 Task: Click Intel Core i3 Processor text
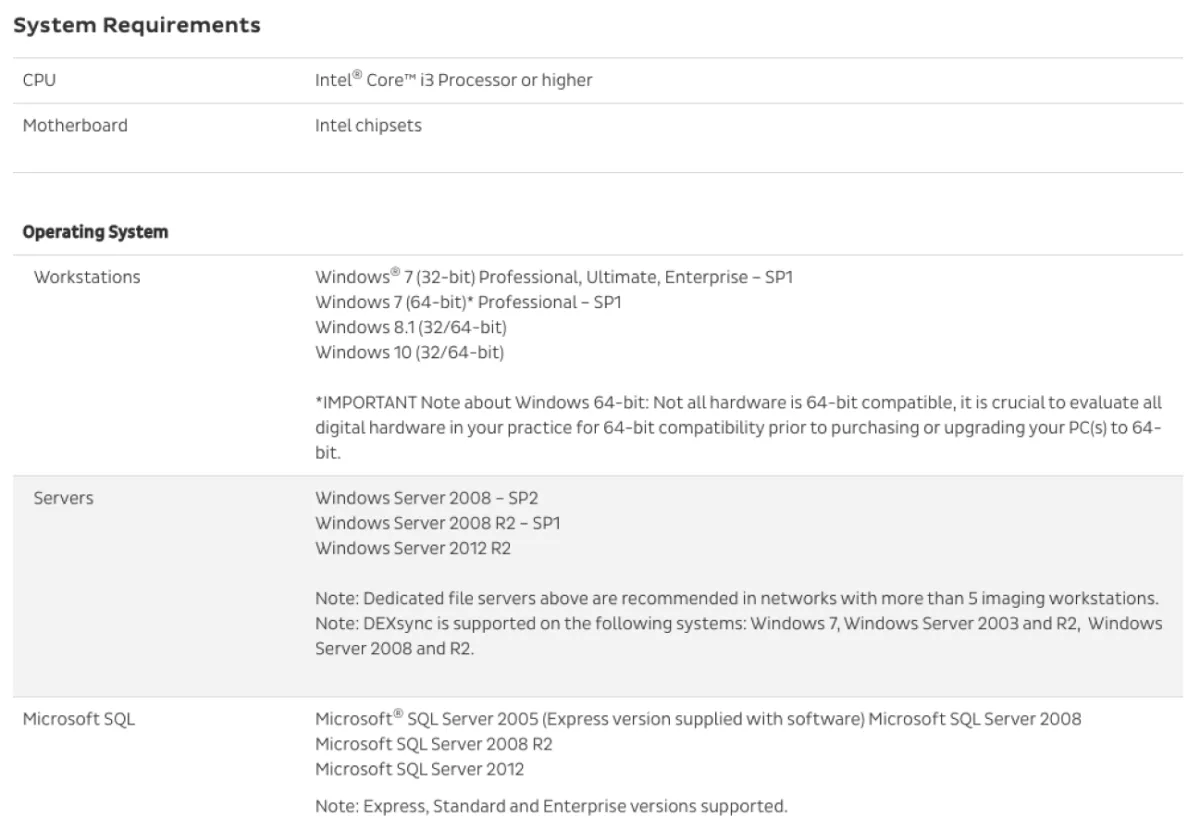point(454,80)
